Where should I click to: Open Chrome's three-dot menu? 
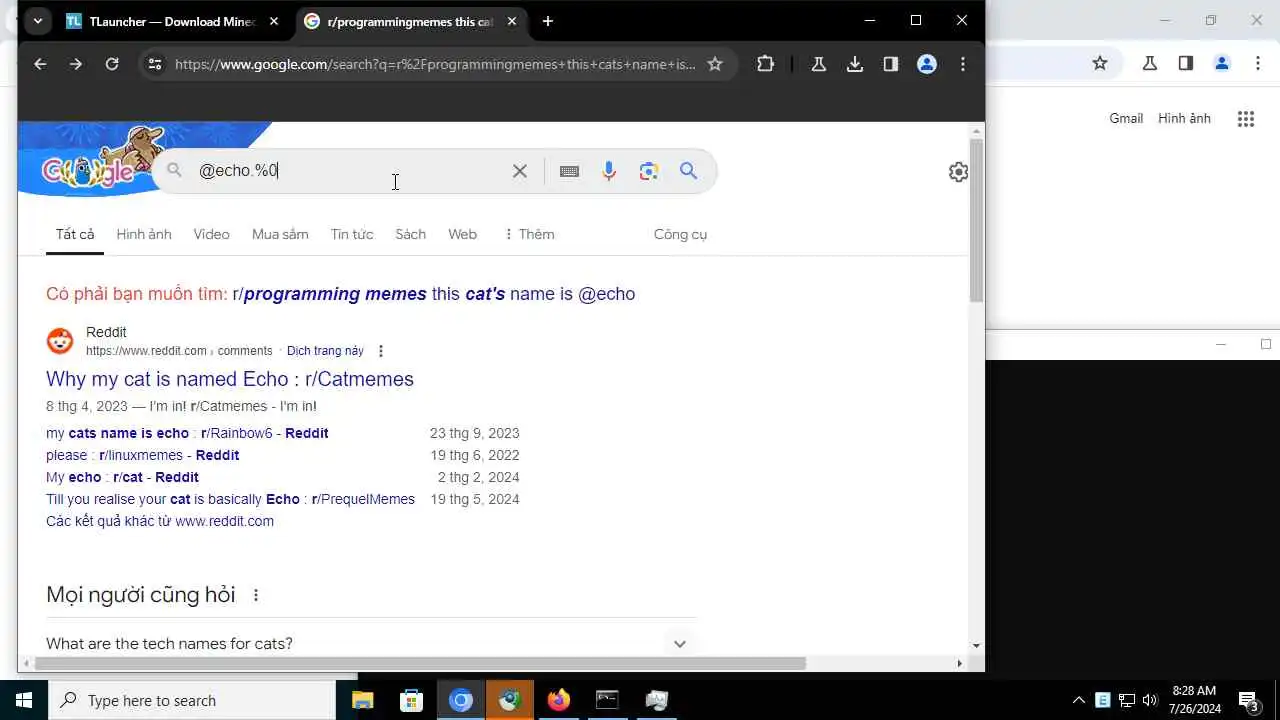(963, 64)
